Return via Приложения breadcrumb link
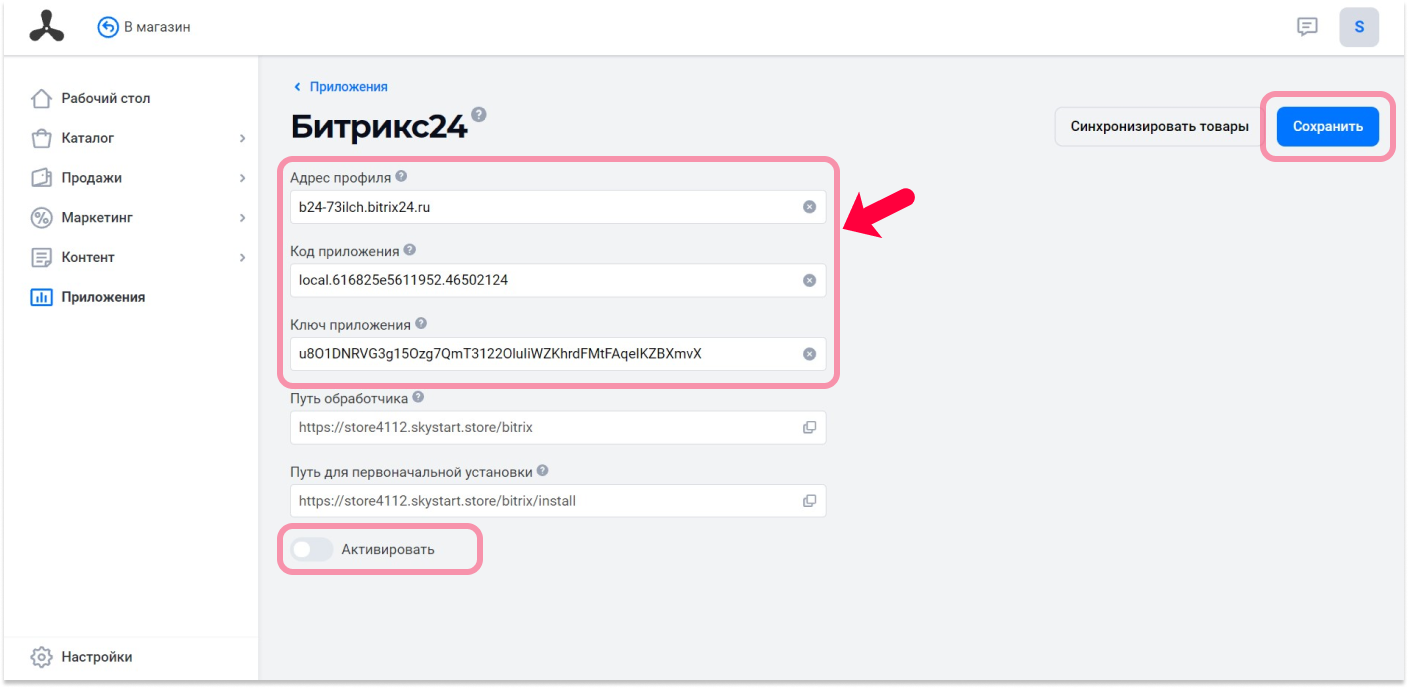 coord(349,87)
